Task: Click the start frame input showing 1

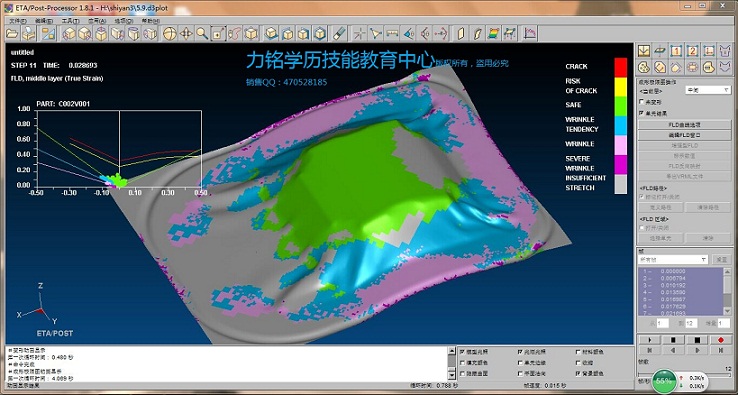Action: pos(663,323)
